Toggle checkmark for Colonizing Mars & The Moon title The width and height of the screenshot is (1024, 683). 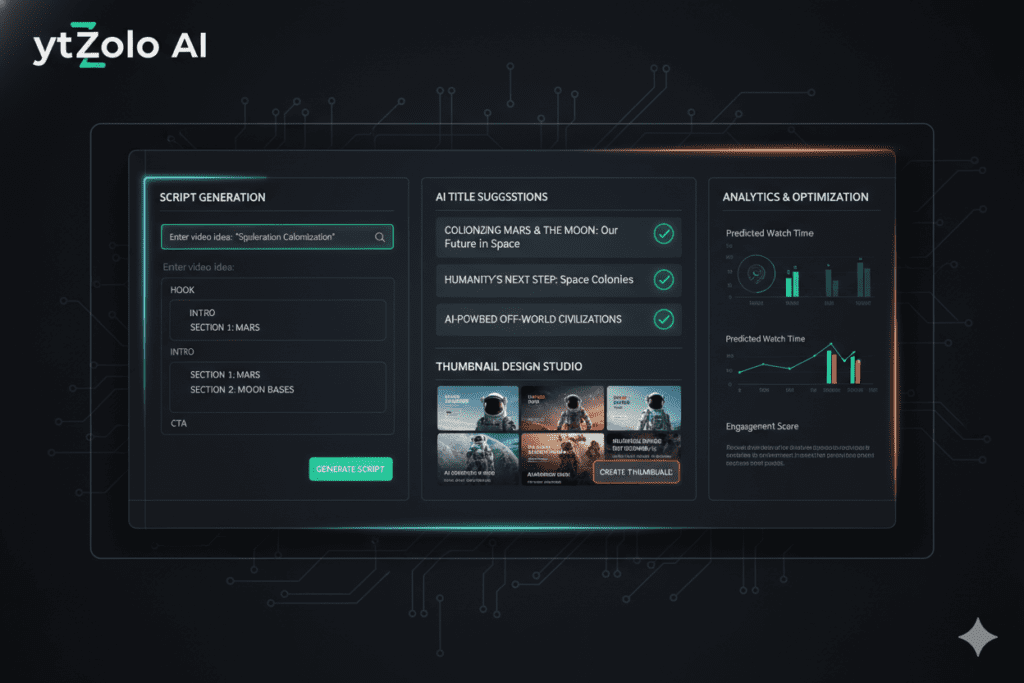pos(663,234)
